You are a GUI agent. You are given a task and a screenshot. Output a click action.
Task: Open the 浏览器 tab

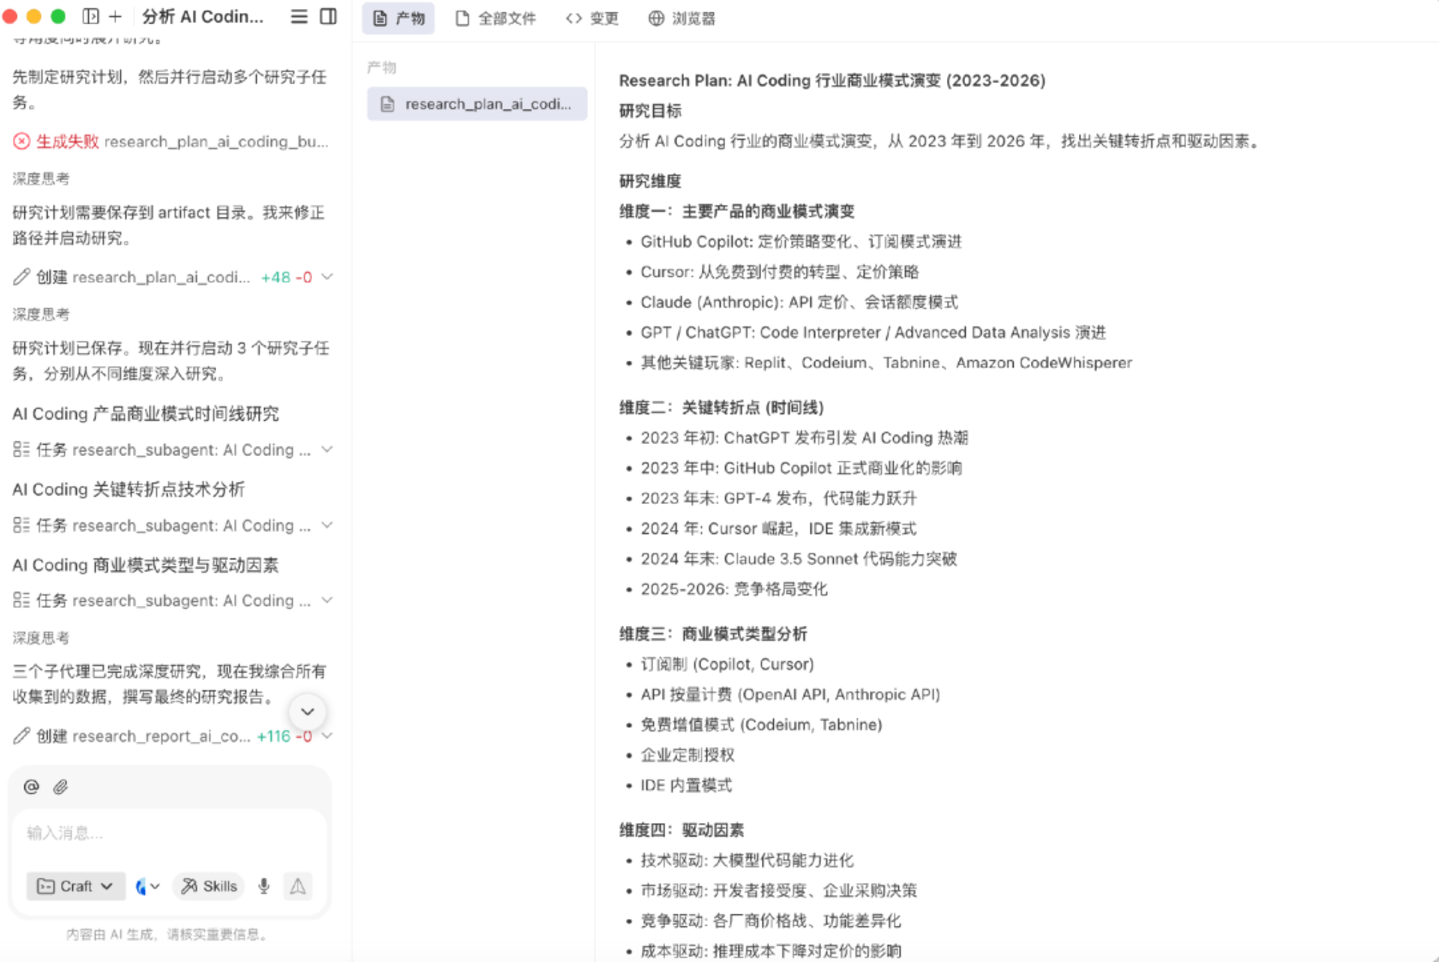(x=681, y=18)
